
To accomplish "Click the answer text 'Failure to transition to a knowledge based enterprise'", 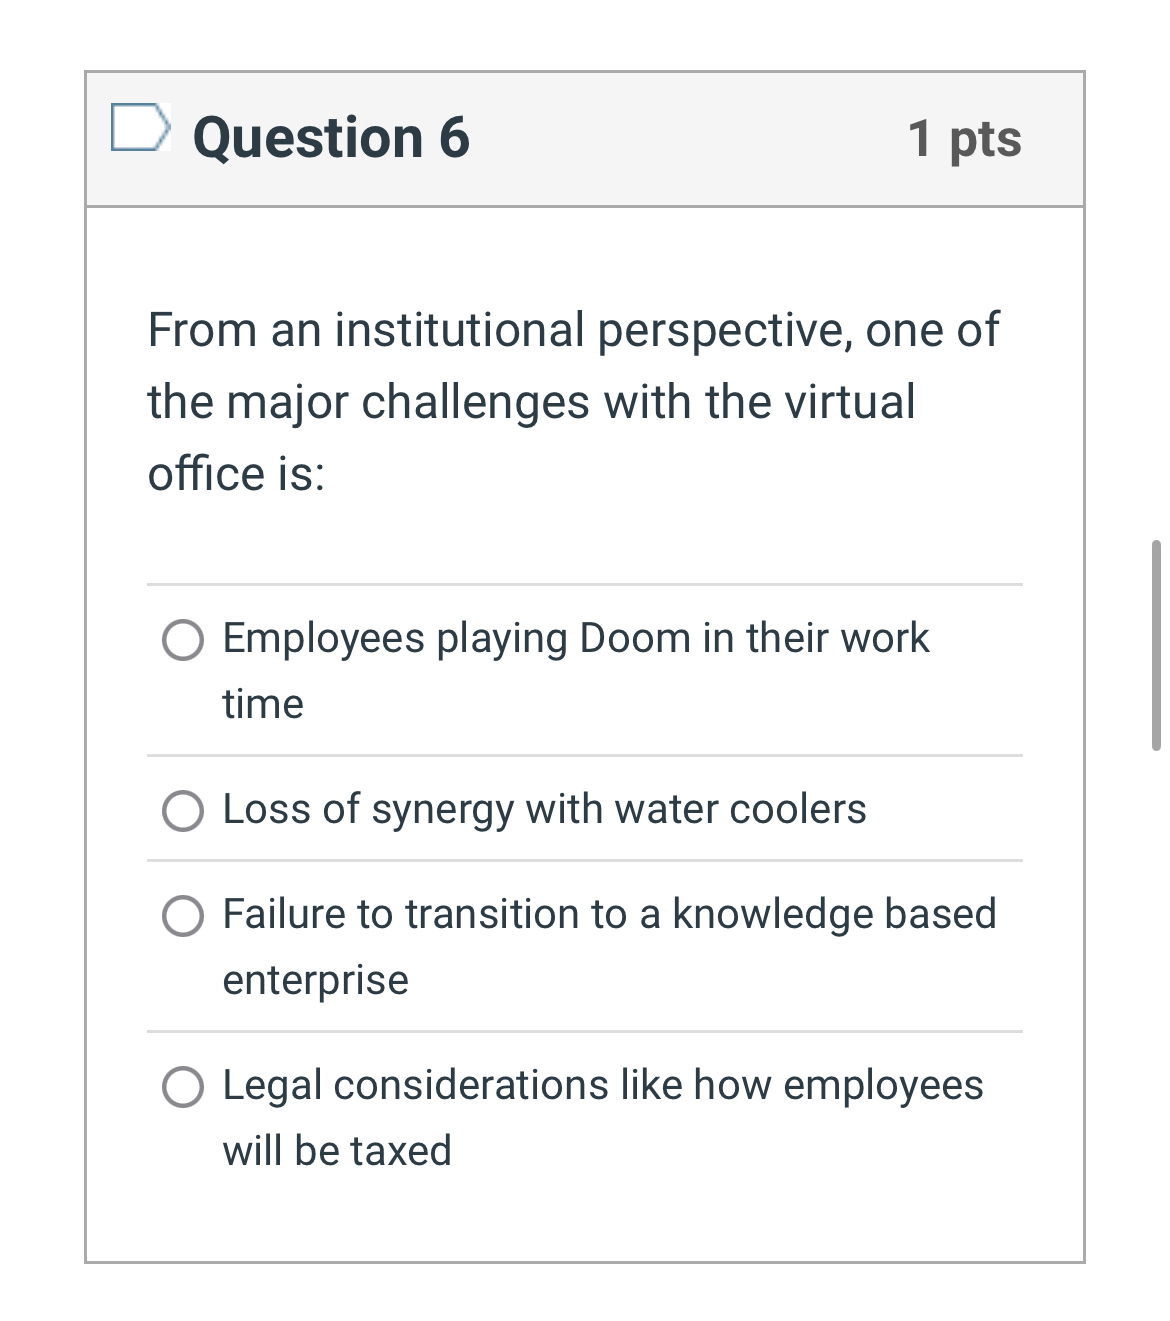I will click(x=608, y=914).
